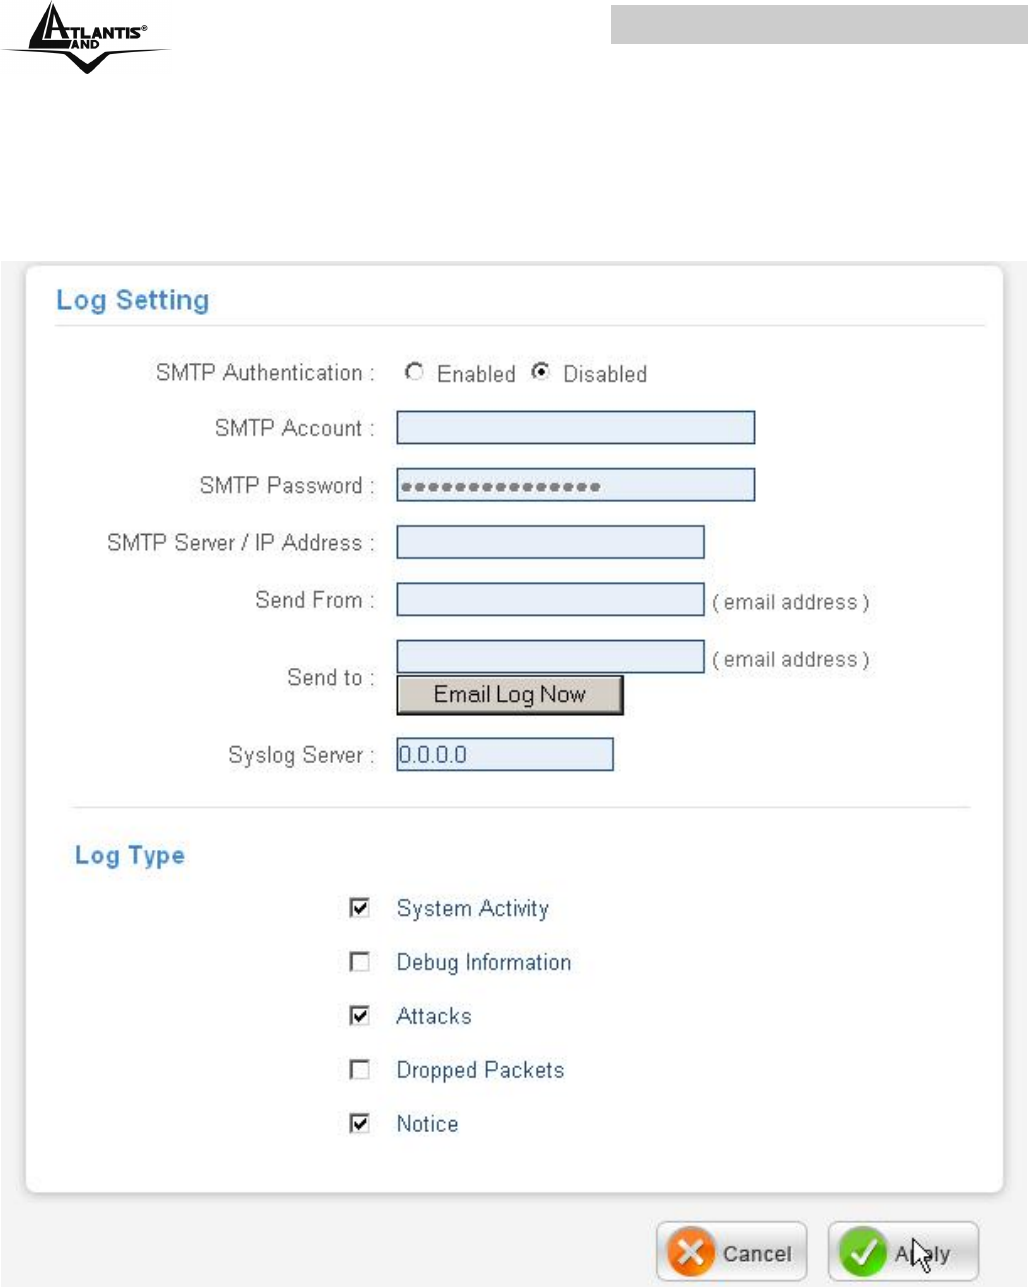Screen dimensions: 1028x1287
Task: Enable Dropped Packets logging
Action: point(359,1070)
